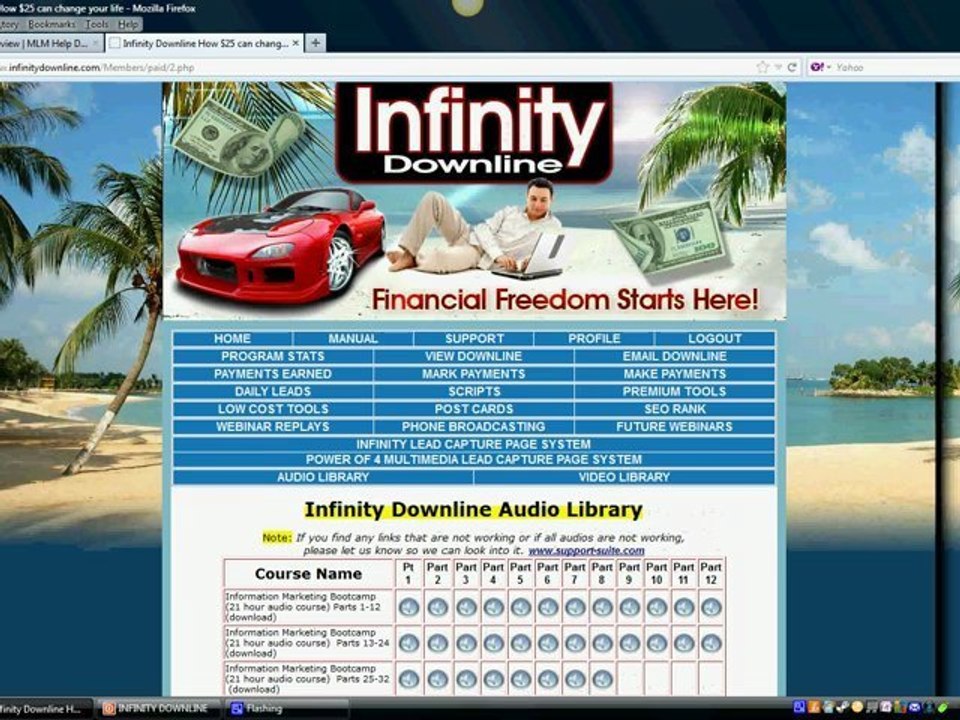Viewport: 960px width, 720px height.
Task: Open the Bookmarks menu
Action: click(x=51, y=24)
